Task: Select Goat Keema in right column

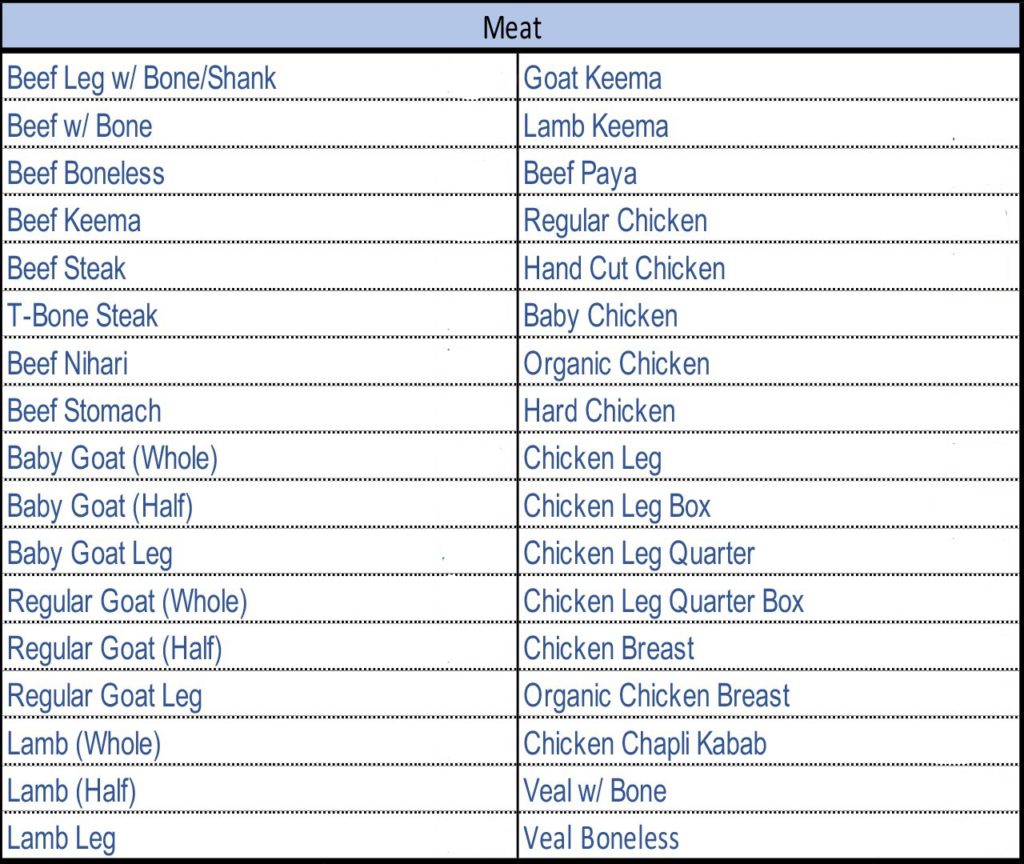Action: (x=592, y=78)
